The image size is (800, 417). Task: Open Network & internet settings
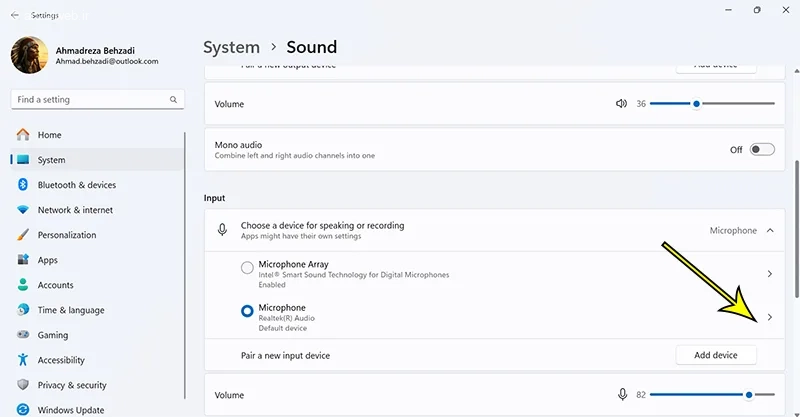pos(75,210)
